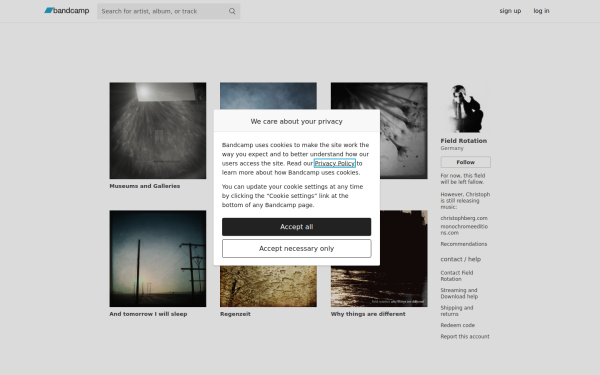Click the Redeem code link
This screenshot has width=600, height=375.
point(457,325)
